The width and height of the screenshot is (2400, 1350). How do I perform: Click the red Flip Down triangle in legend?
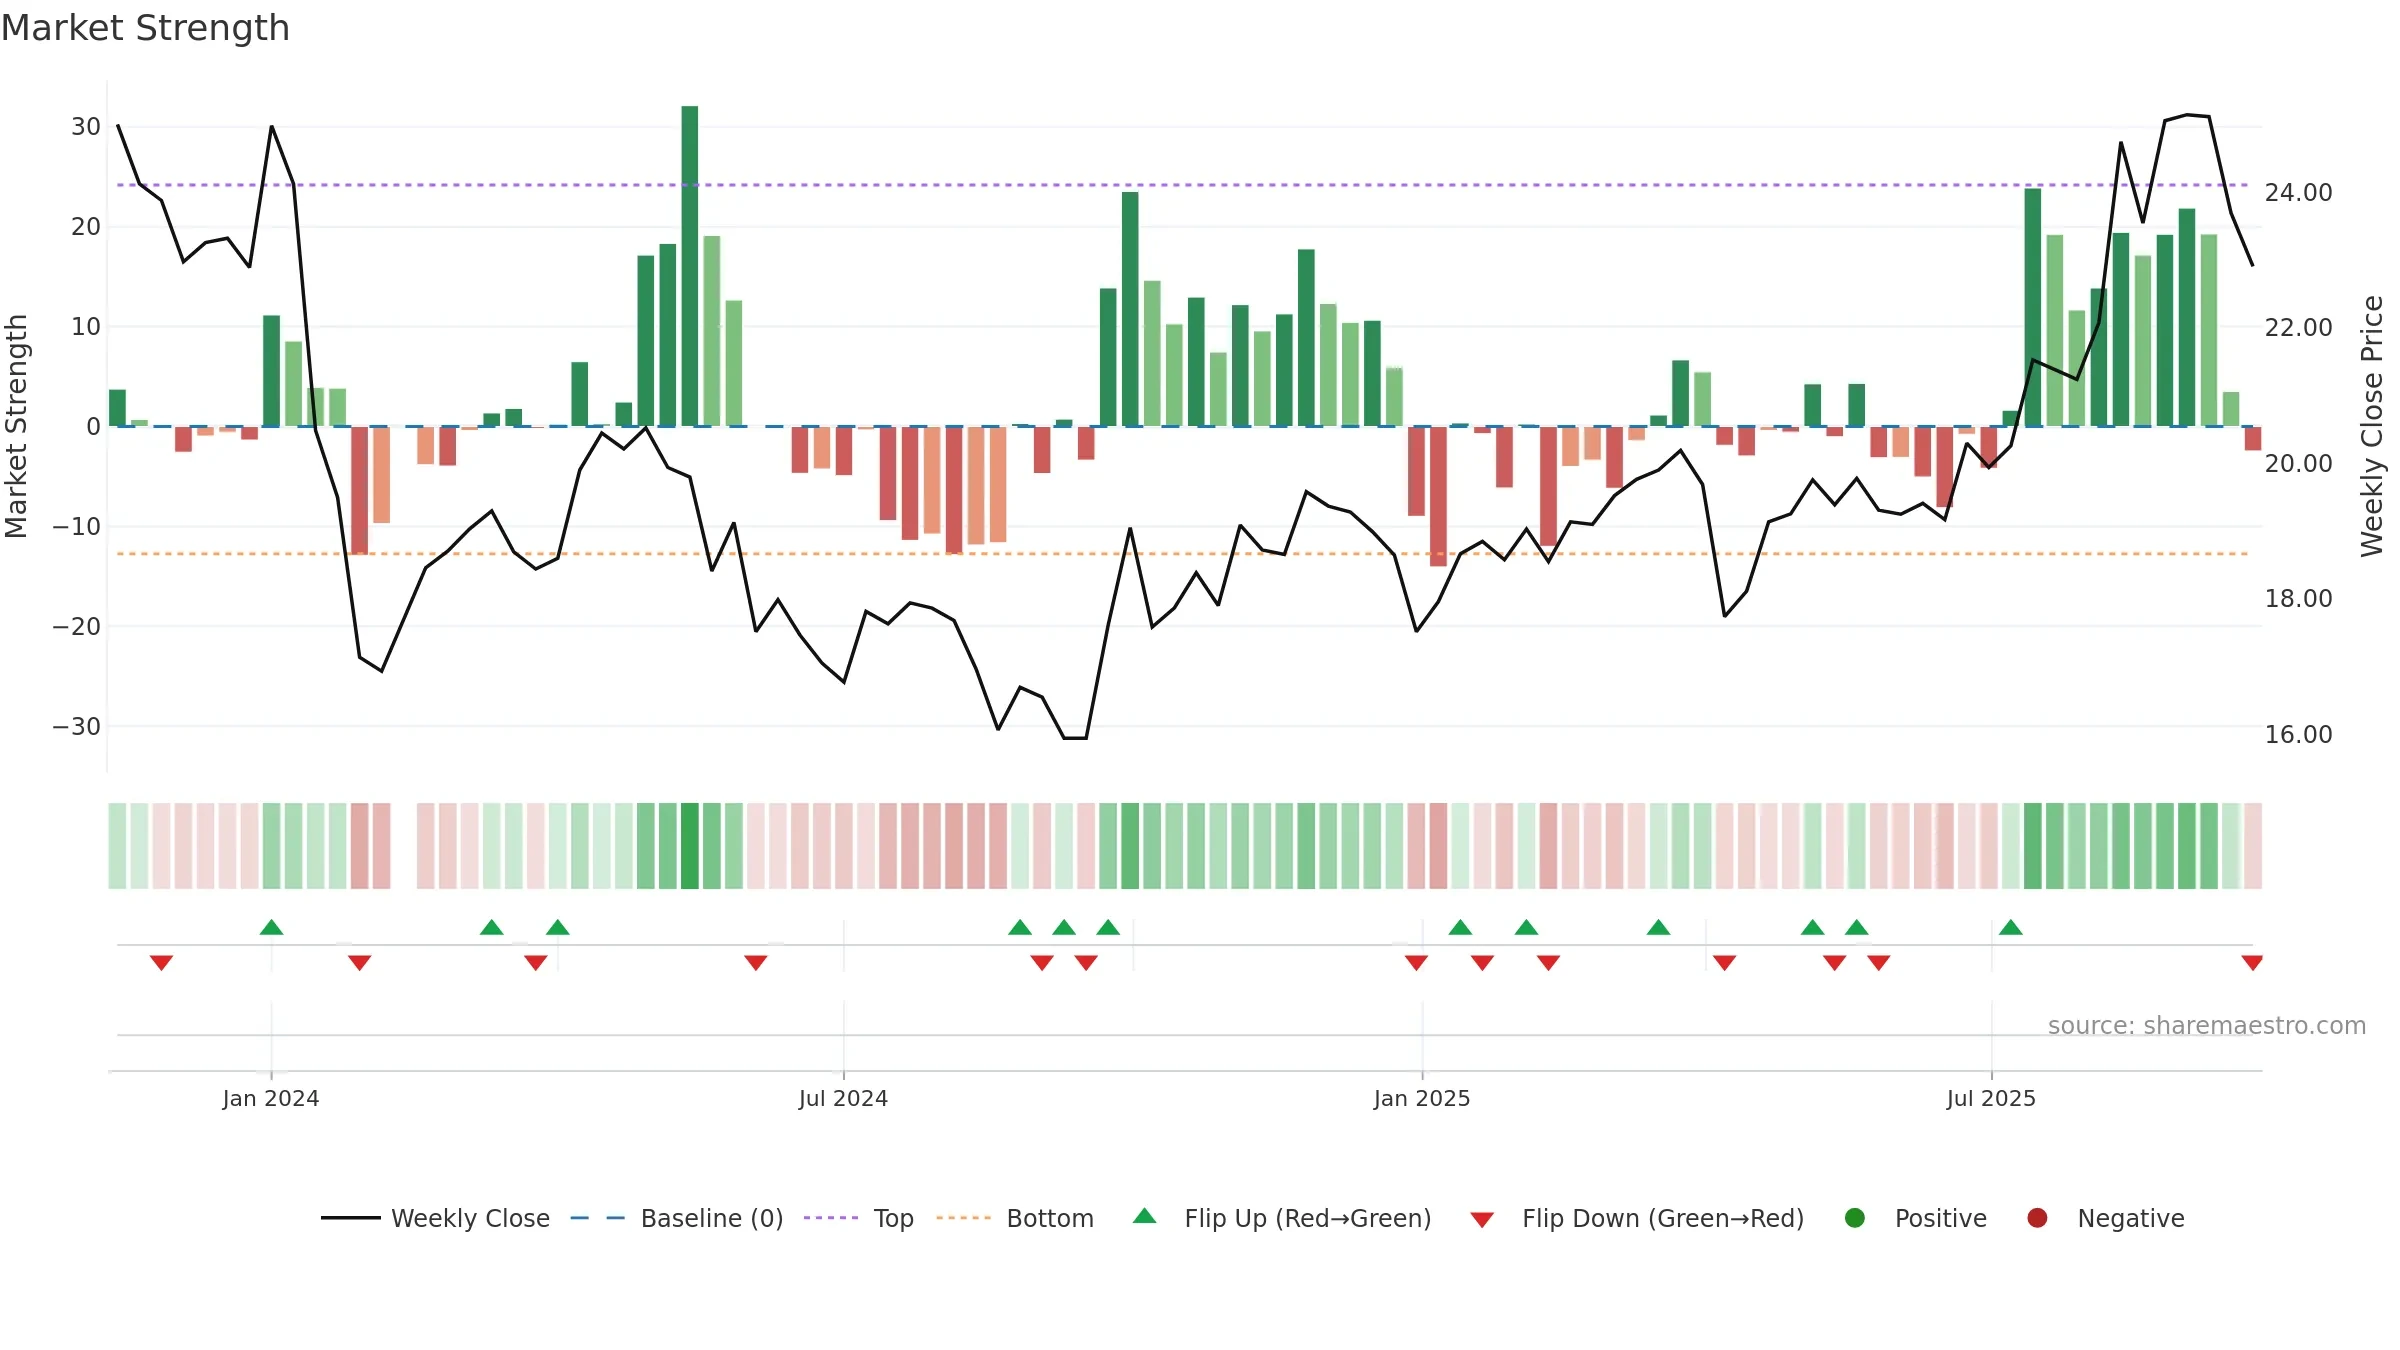click(x=1482, y=1220)
